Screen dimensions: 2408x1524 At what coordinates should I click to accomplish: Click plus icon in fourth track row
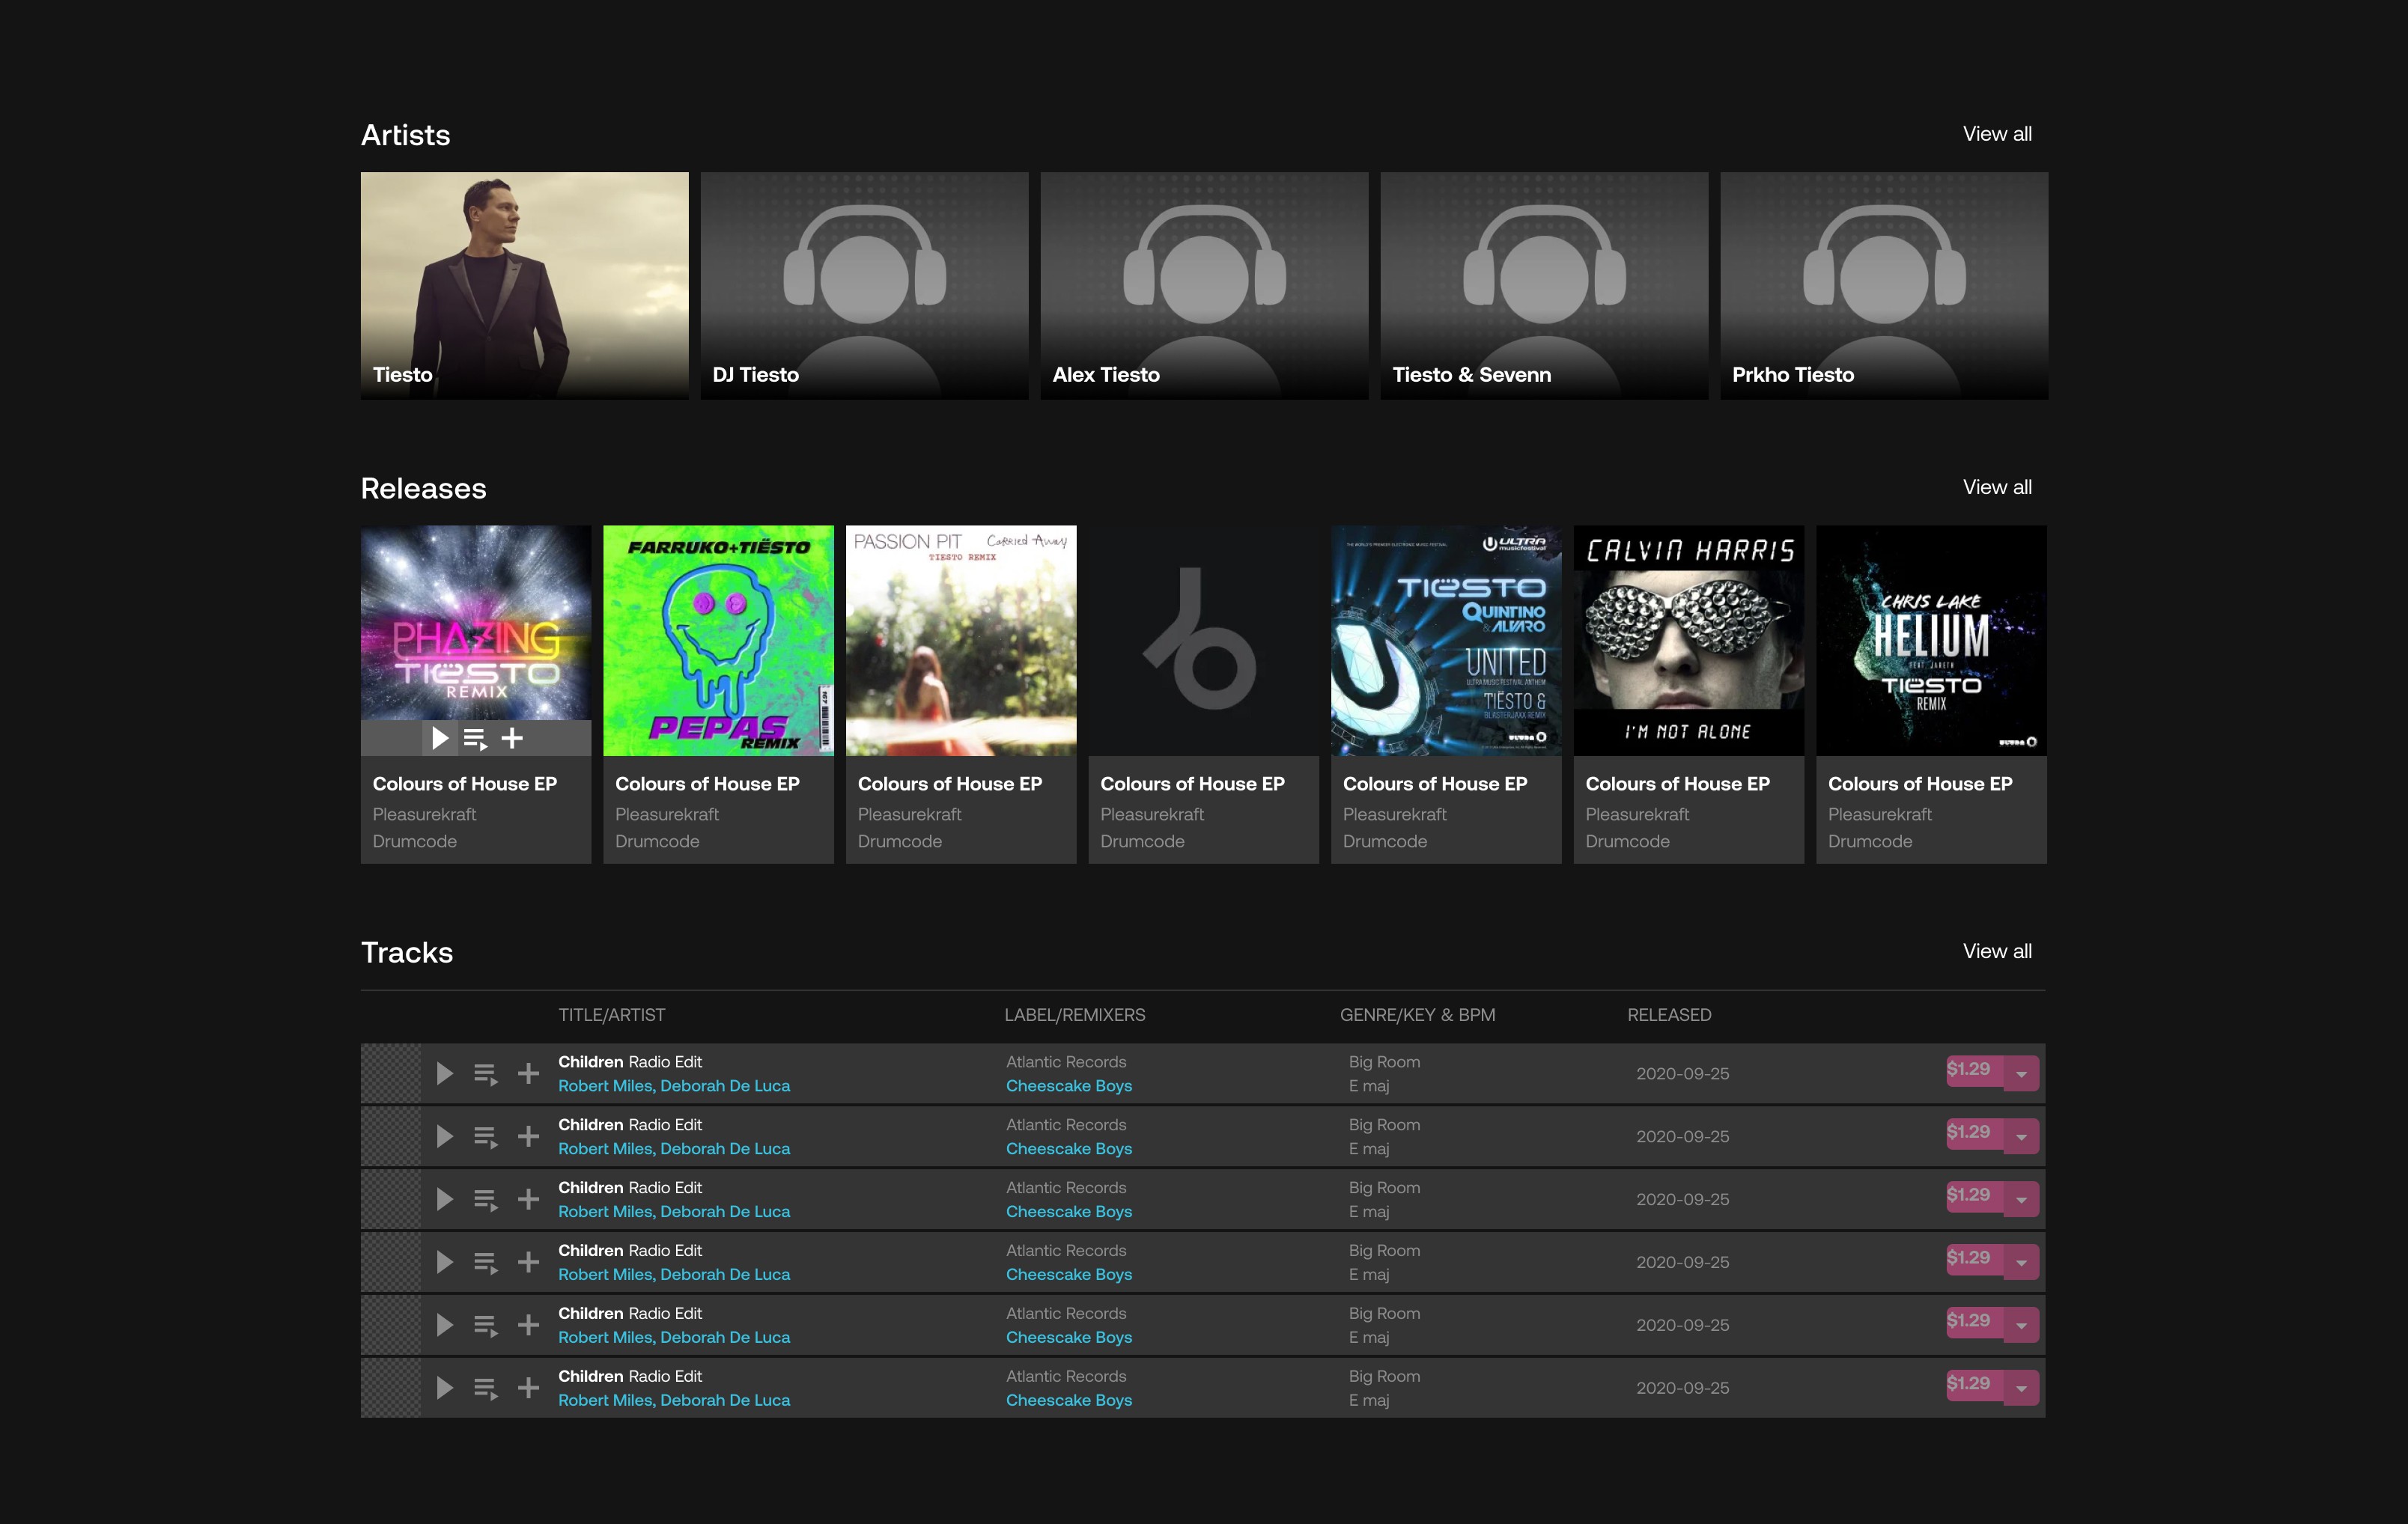528,1262
